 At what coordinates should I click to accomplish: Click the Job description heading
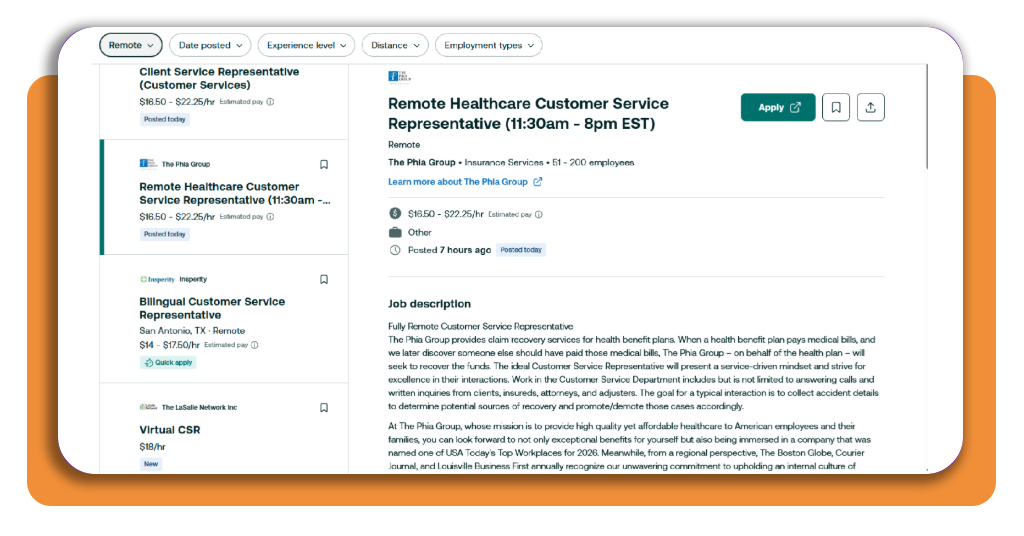click(x=429, y=304)
